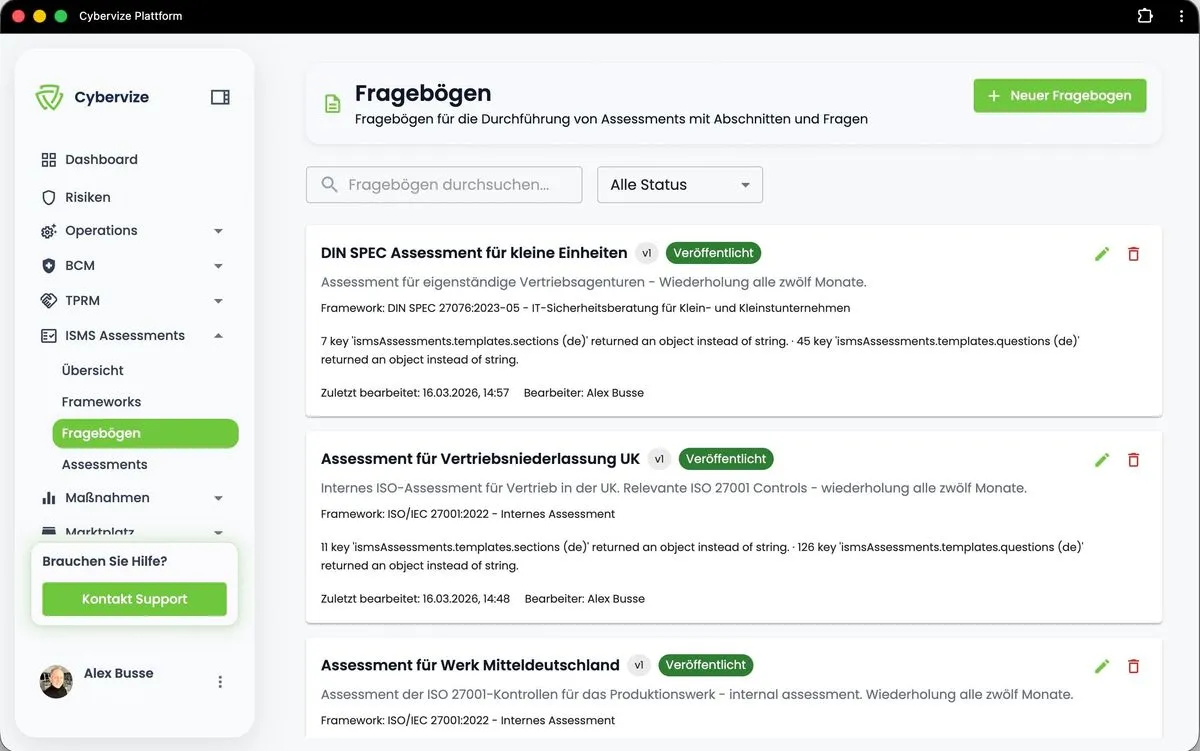Collapse the sidebar using the panel icon
Image resolution: width=1200 pixels, height=751 pixels.
tap(219, 97)
